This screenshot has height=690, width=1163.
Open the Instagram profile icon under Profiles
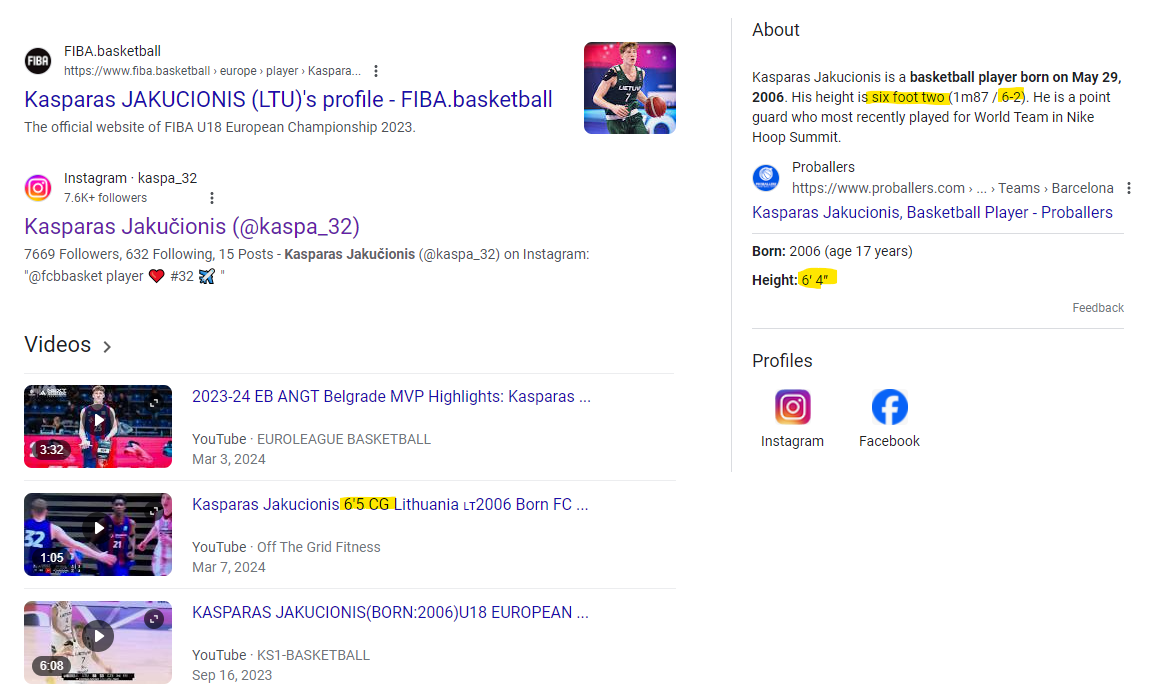click(792, 407)
